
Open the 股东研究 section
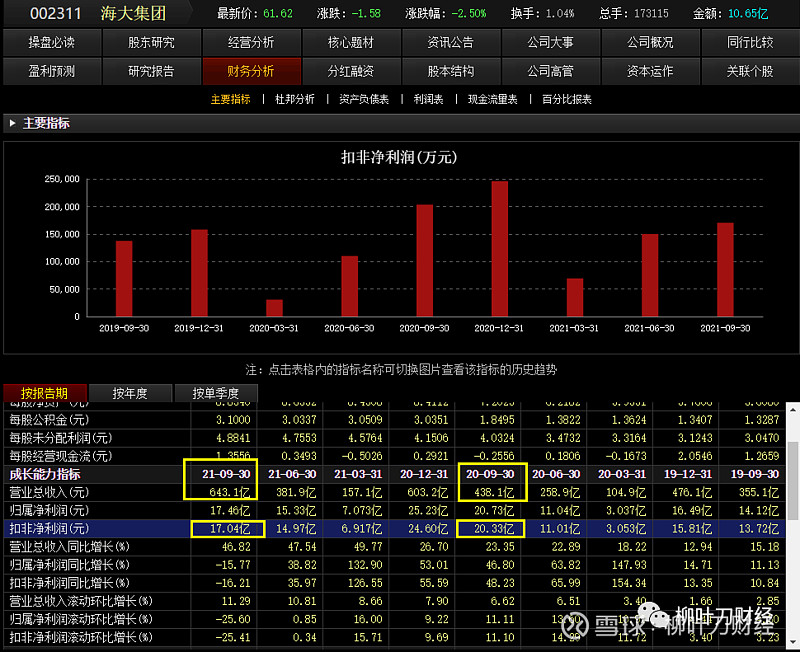click(x=152, y=42)
